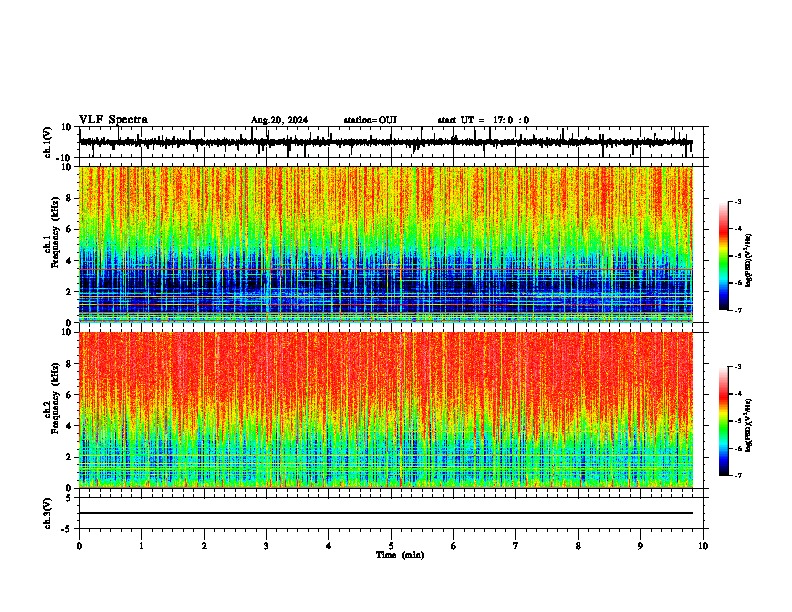Click the ch.1 spectrogram panel

[x=386, y=244]
